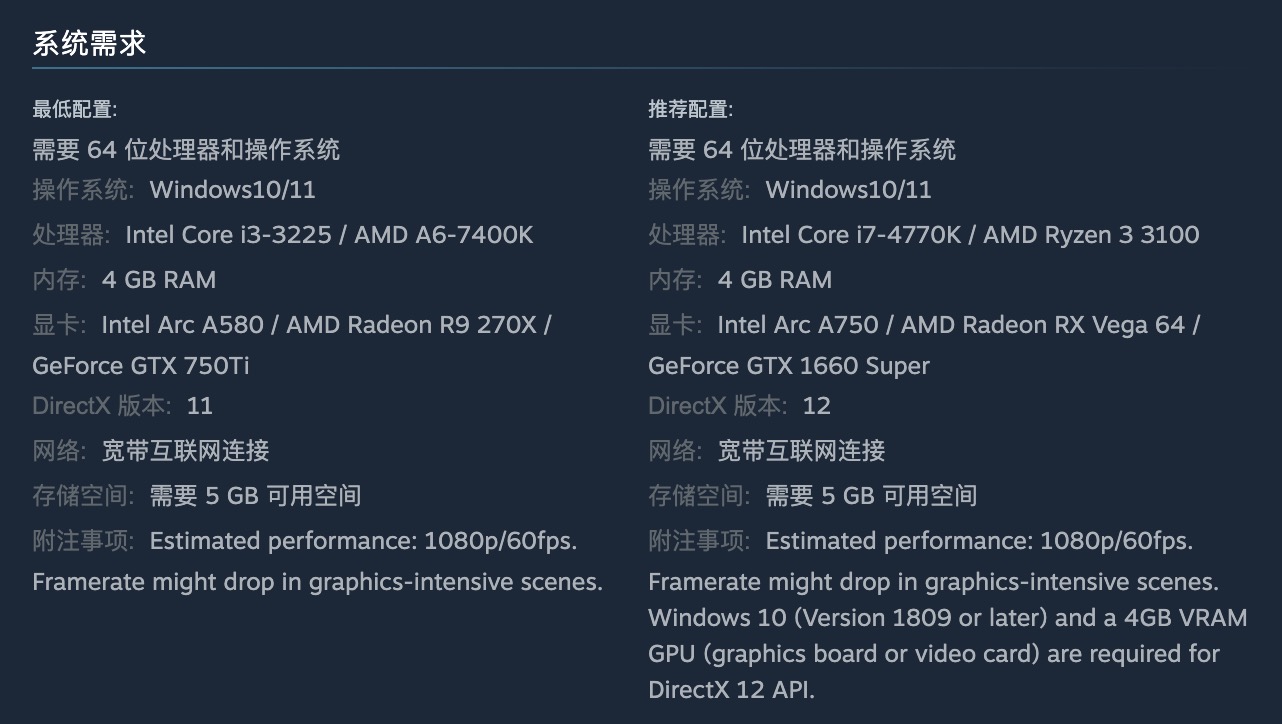Click the 系统需求 section heading
1282x724 pixels.
click(90, 43)
